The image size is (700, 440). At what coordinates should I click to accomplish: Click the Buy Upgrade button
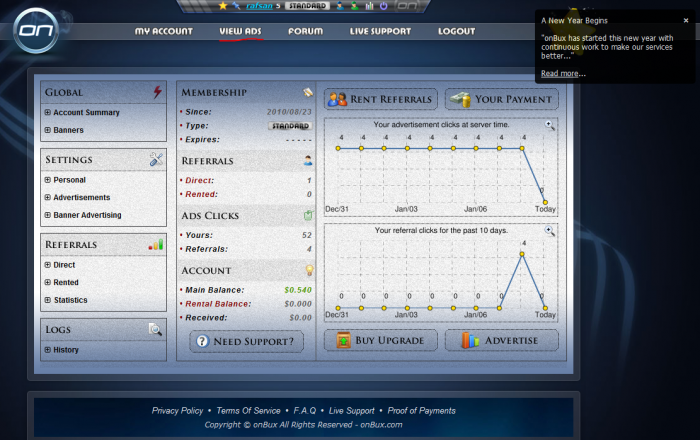pyautogui.click(x=381, y=340)
